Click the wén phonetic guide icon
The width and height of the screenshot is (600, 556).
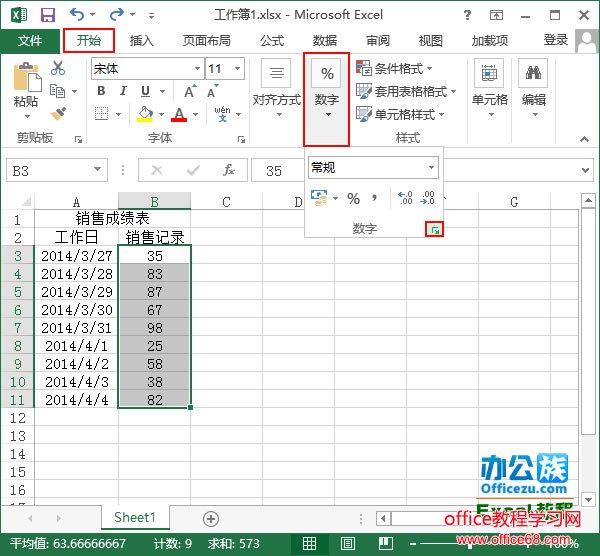click(x=222, y=114)
